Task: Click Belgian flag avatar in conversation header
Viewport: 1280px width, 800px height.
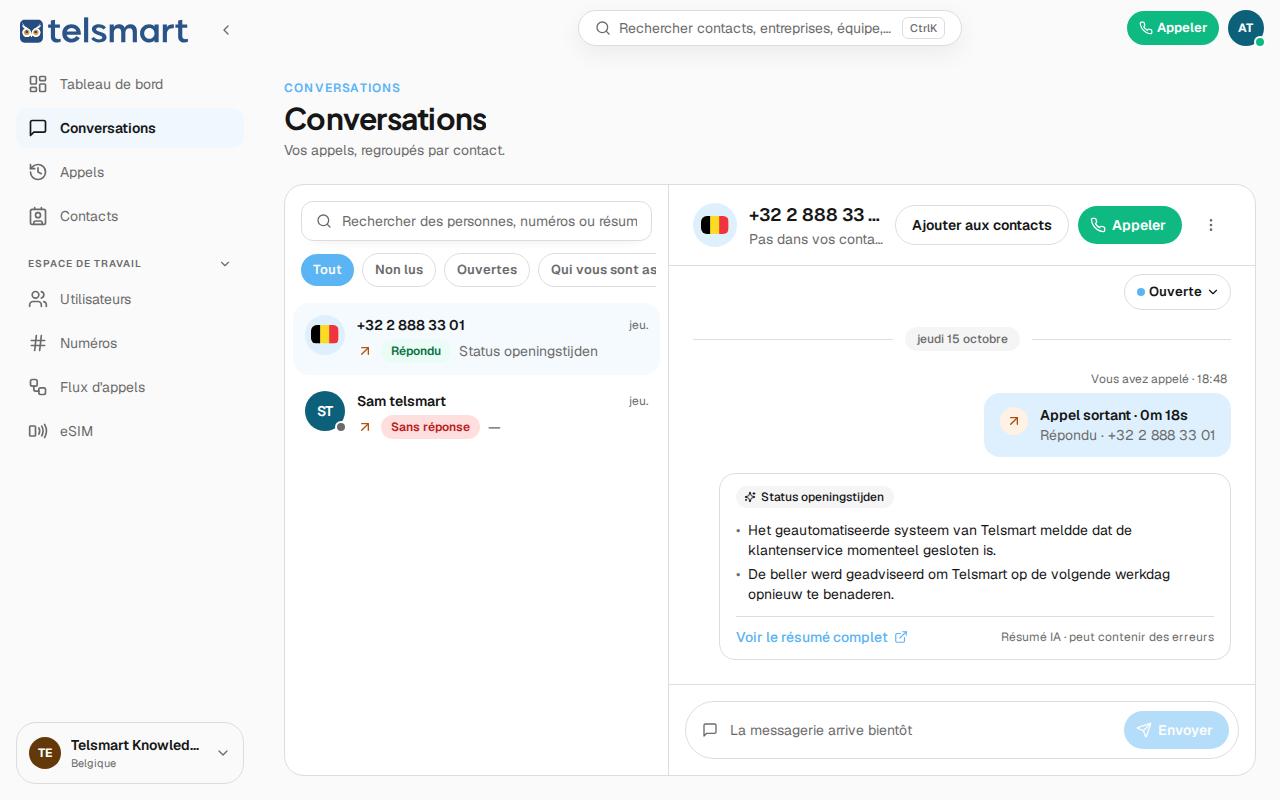Action: (x=714, y=225)
